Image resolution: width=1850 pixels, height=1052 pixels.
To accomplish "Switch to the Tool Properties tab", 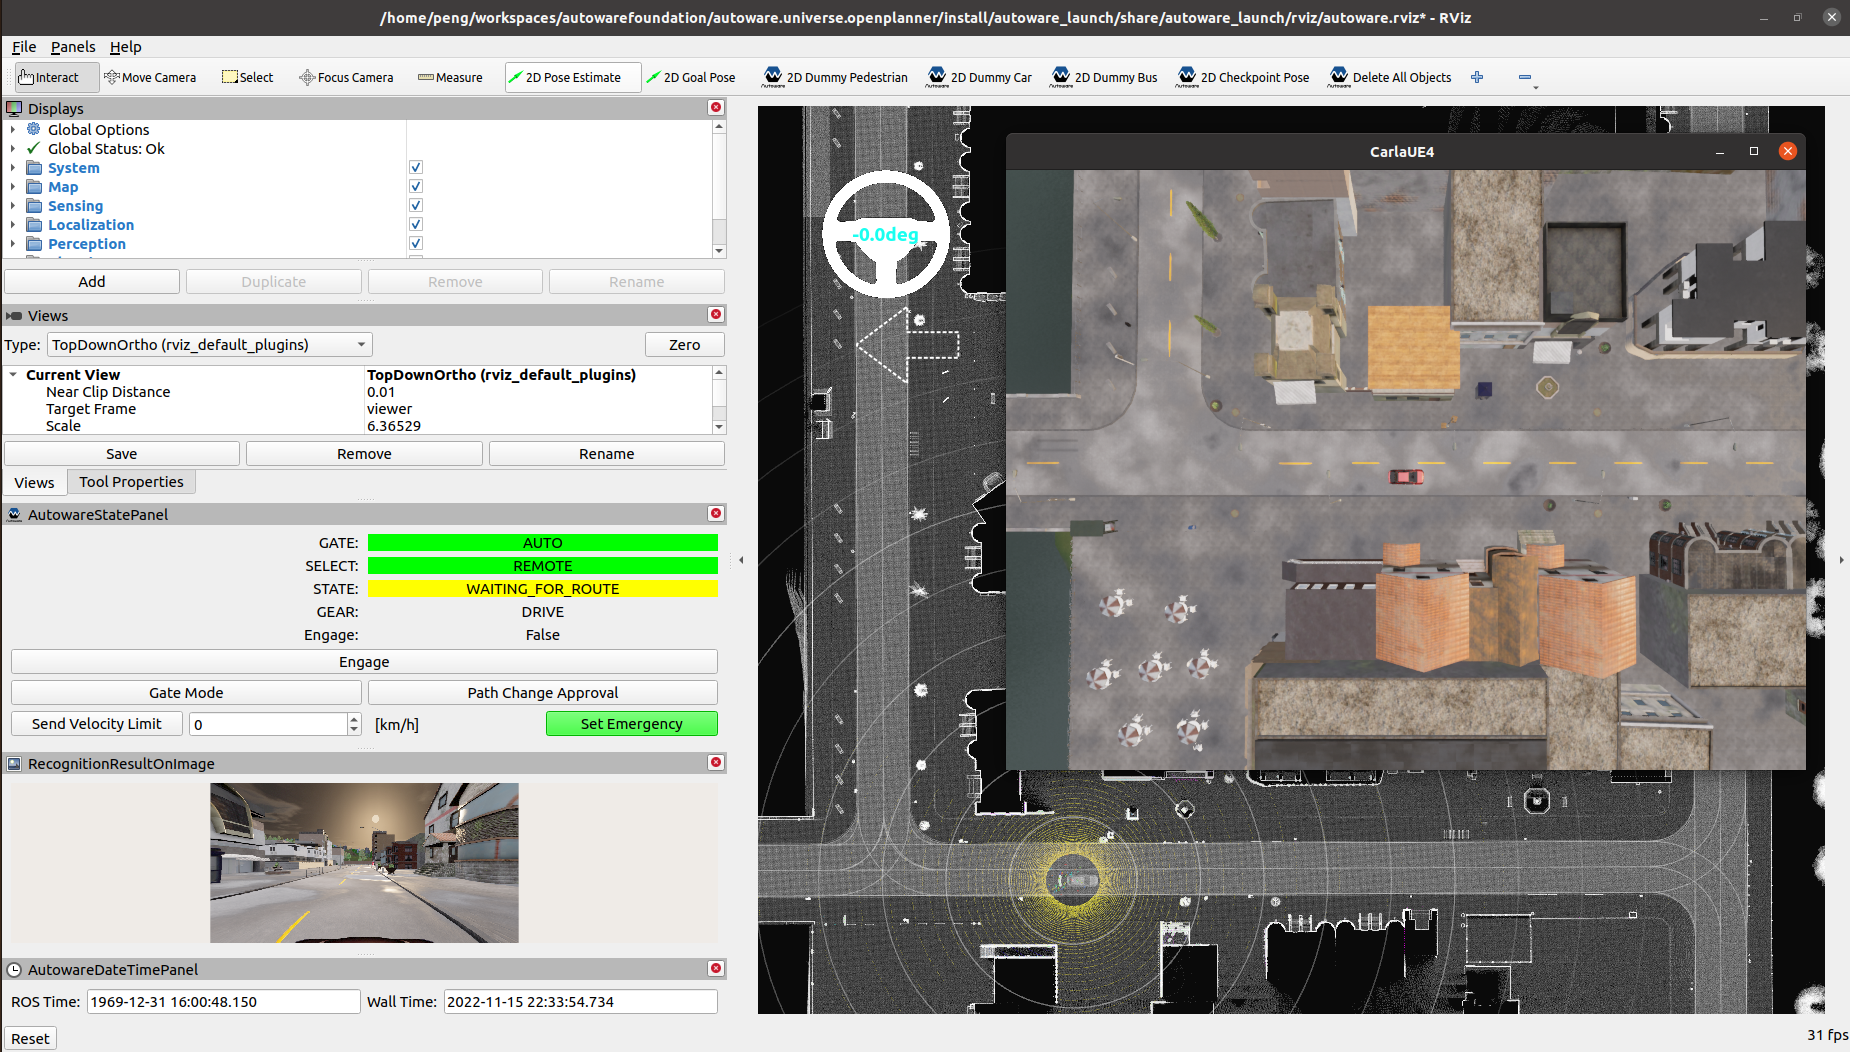I will click(131, 481).
